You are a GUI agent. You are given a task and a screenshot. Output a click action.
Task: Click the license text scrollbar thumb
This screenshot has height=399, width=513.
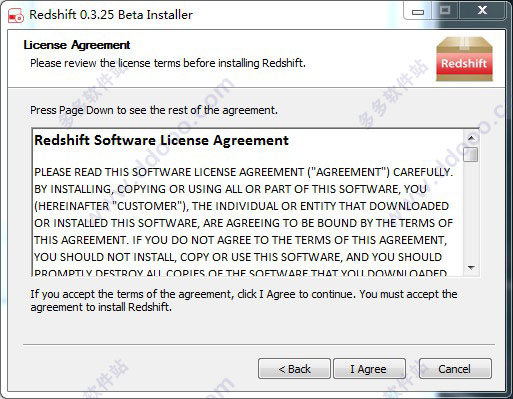pyautogui.click(x=471, y=154)
